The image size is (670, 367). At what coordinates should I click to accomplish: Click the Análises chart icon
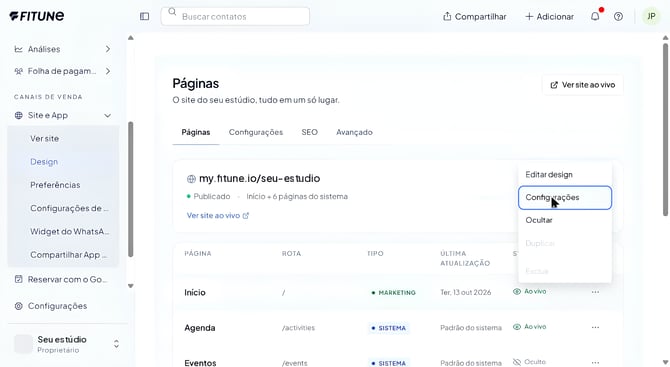(18, 49)
